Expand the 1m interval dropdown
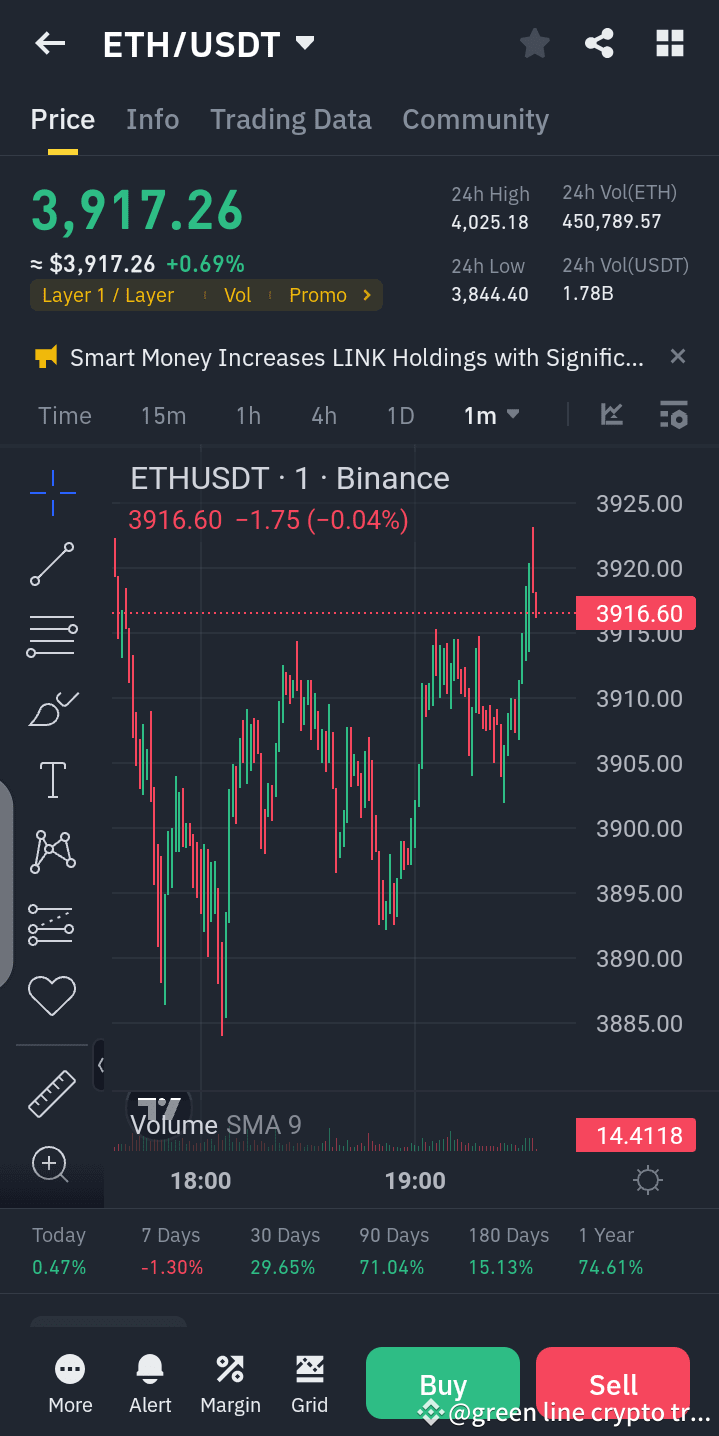This screenshot has height=1436, width=719. pyautogui.click(x=491, y=415)
